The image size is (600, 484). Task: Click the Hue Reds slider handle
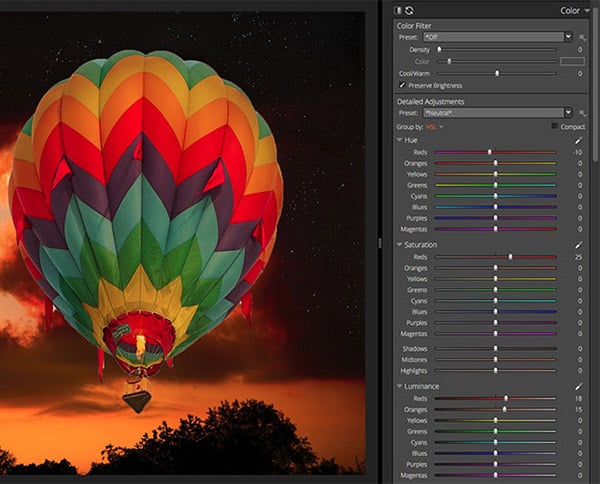tap(490, 152)
